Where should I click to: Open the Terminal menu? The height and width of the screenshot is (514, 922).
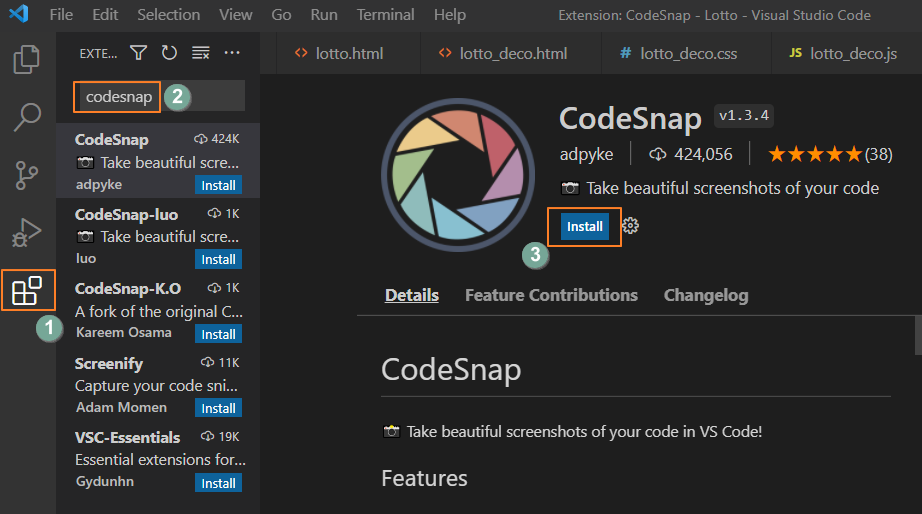pos(385,15)
